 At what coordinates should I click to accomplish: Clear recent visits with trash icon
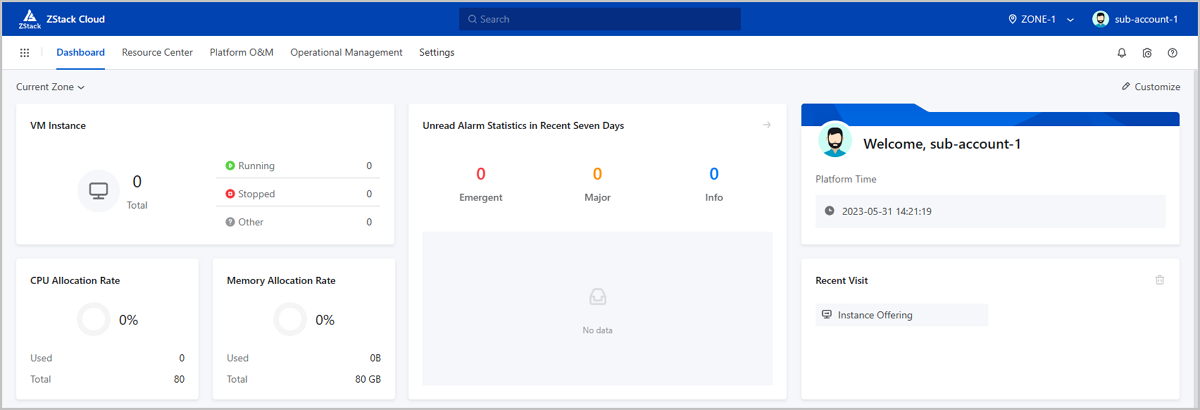coord(1160,280)
